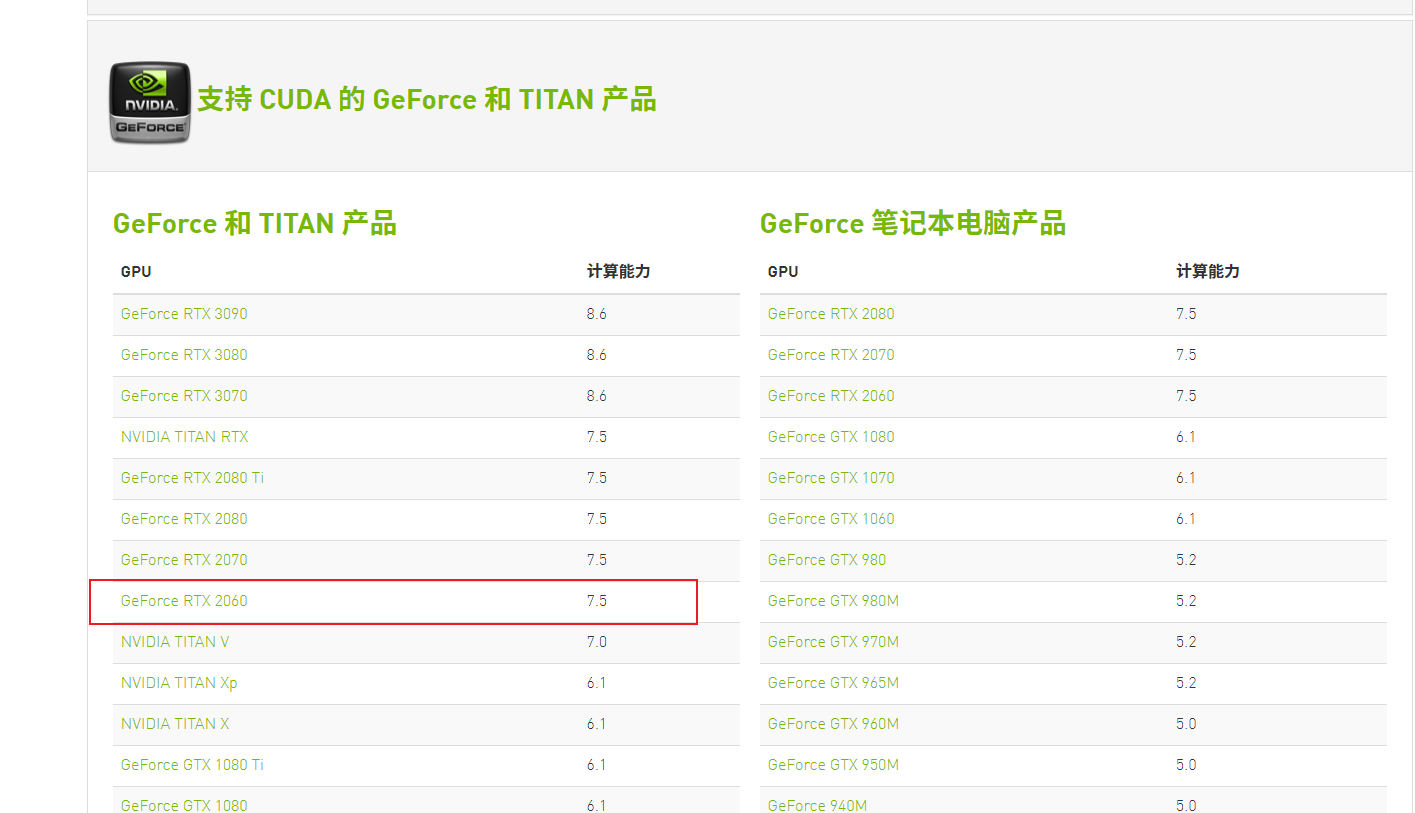Open GeForce RTX 2070 in the desktop GeForce and TITAN table
The width and height of the screenshot is (1415, 813).
(184, 560)
